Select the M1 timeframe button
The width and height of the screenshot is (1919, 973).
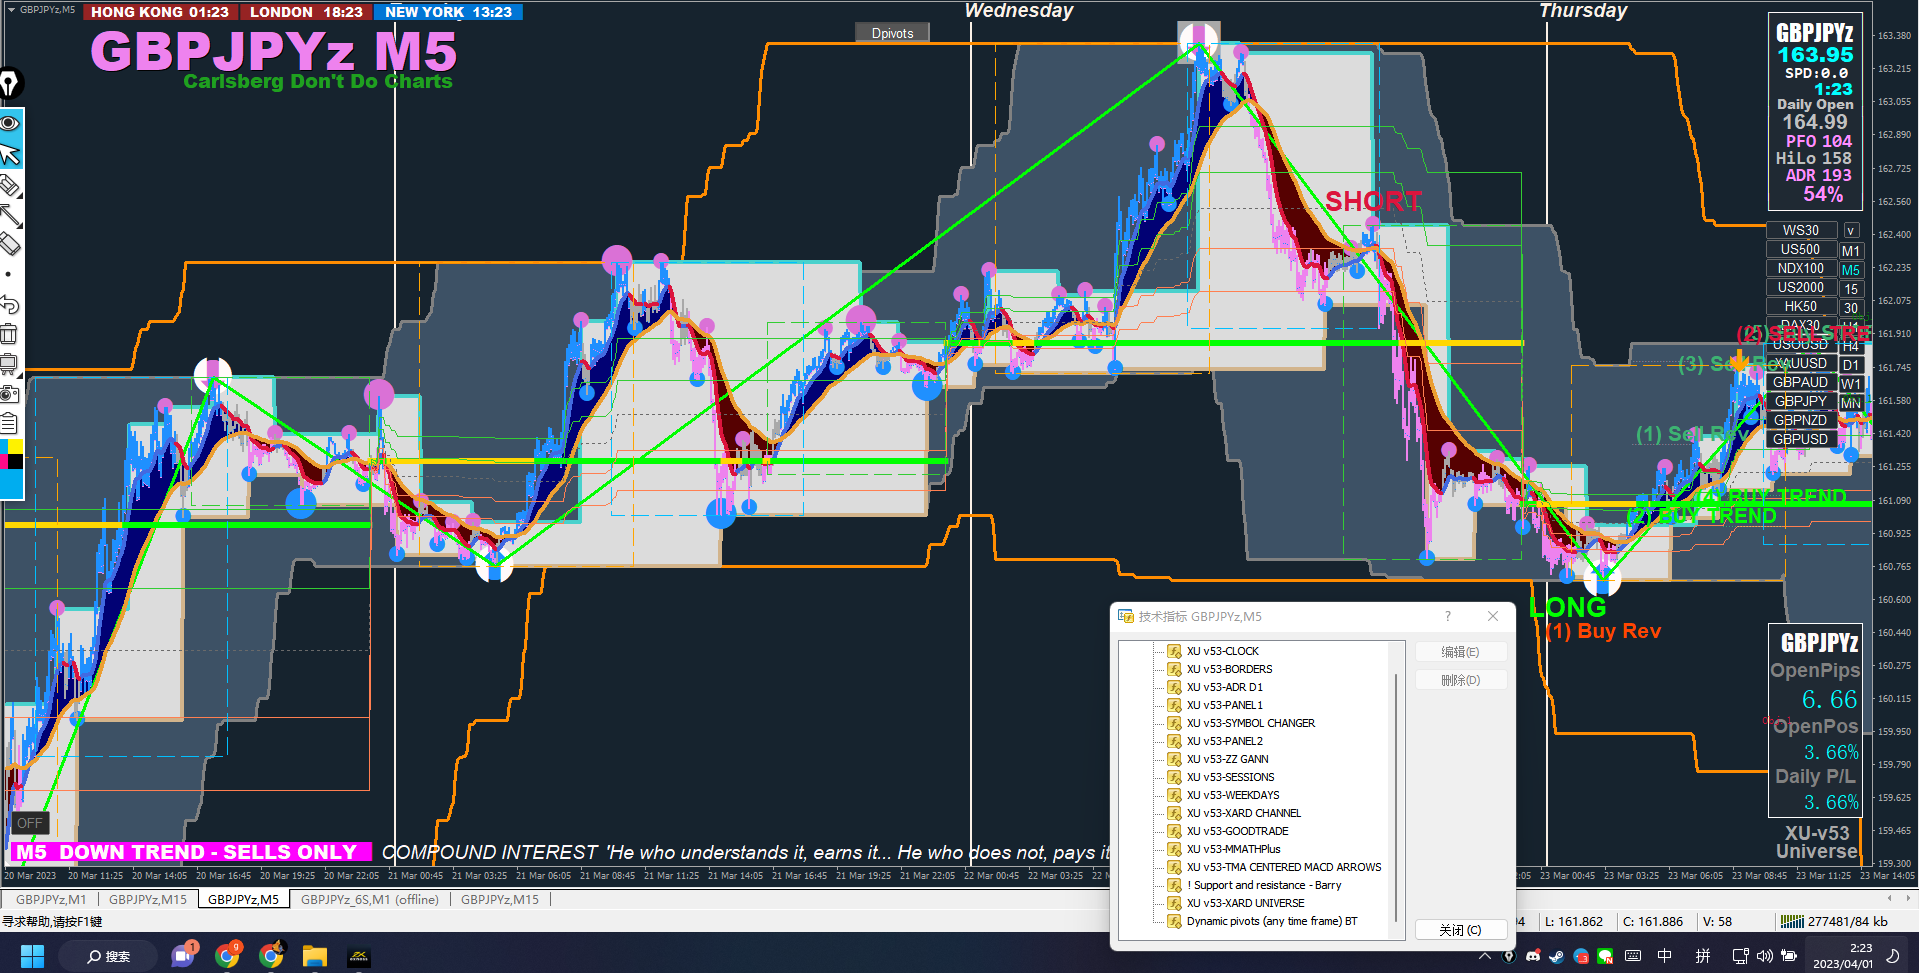pyautogui.click(x=1851, y=251)
